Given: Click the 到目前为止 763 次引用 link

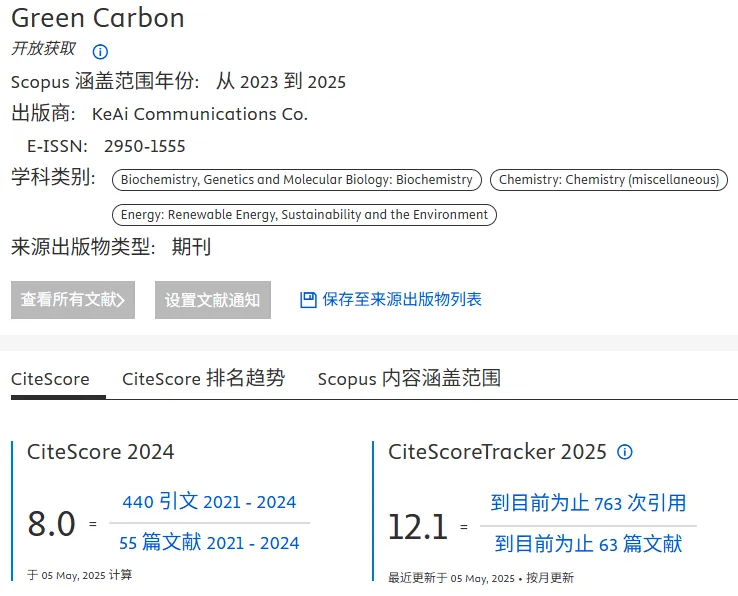Looking at the screenshot, I should (588, 503).
